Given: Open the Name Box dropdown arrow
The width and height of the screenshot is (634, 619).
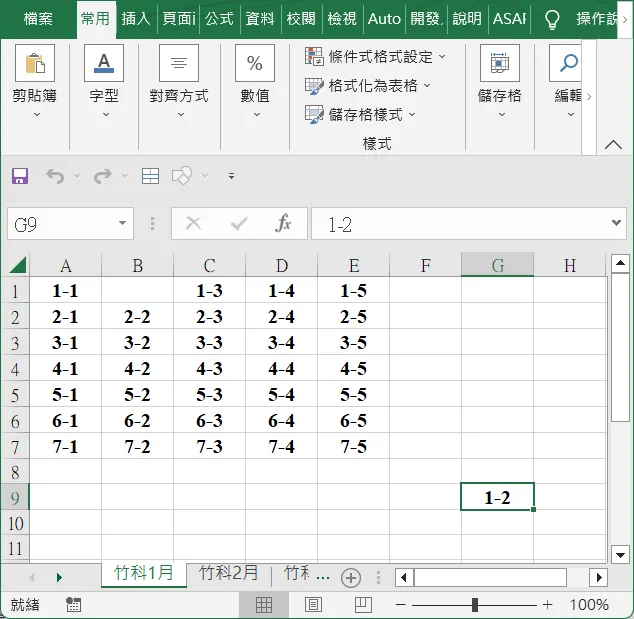Looking at the screenshot, I should 124,224.
